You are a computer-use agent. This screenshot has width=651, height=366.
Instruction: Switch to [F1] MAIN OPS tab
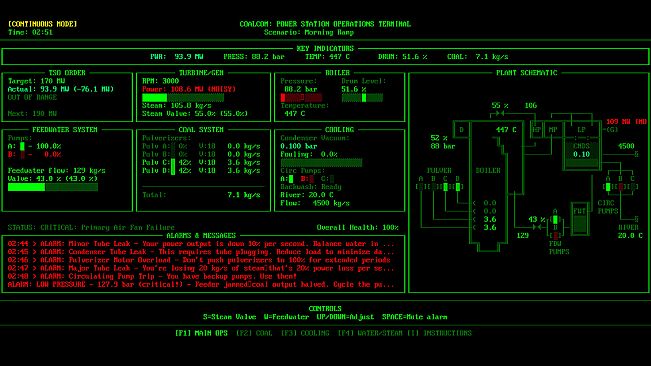click(x=201, y=333)
